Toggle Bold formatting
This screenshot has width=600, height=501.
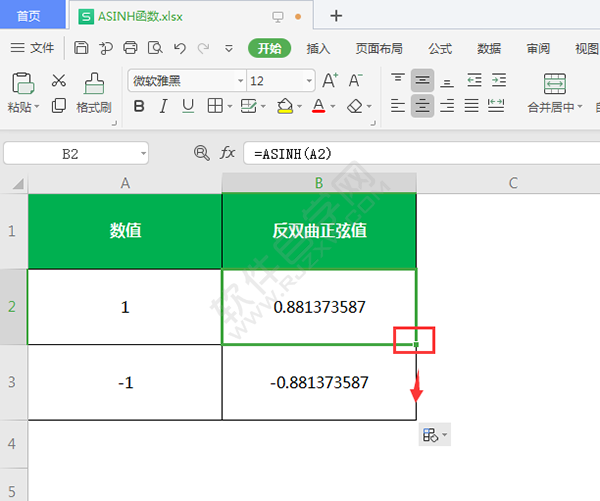[x=139, y=106]
